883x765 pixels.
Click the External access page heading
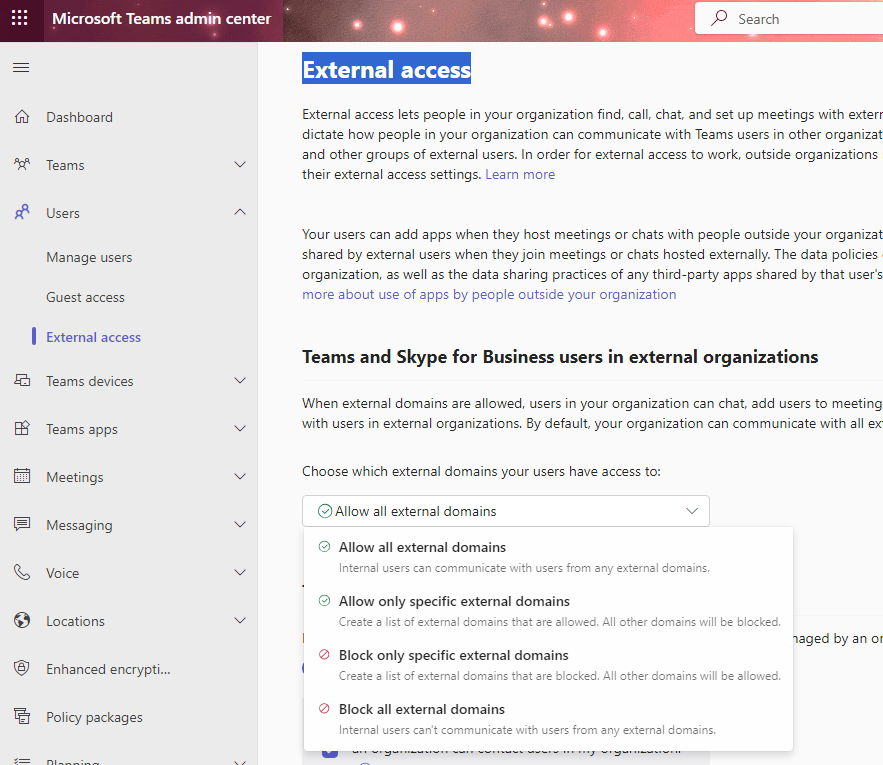point(386,70)
